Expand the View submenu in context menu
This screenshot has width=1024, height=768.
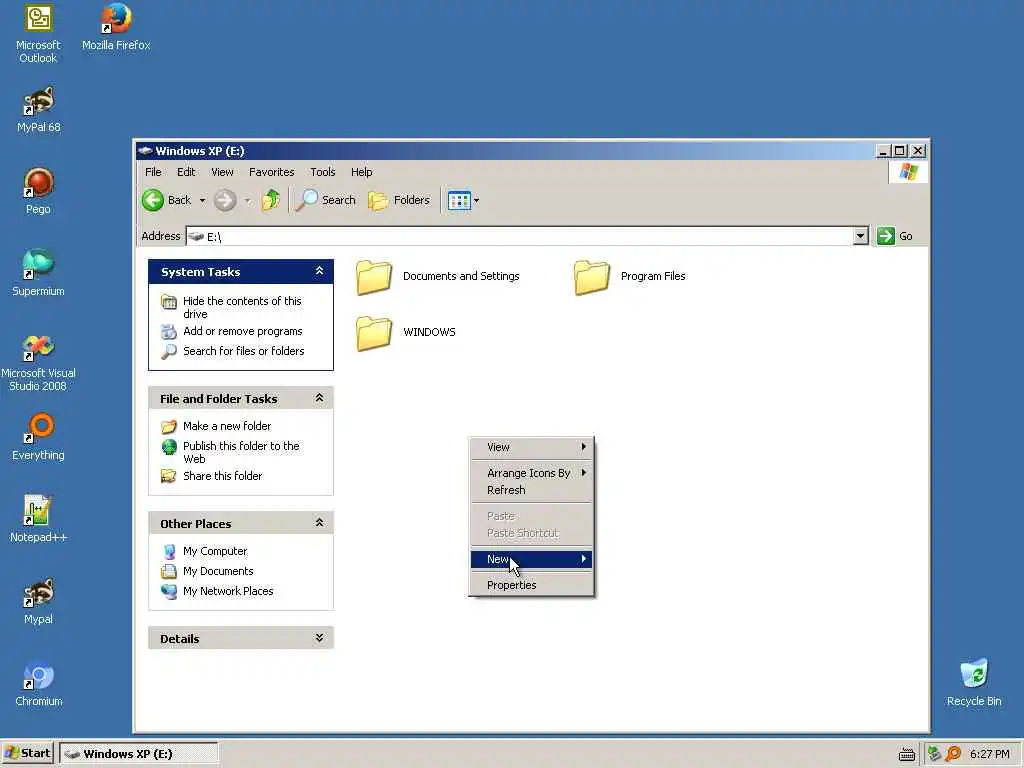pyautogui.click(x=532, y=447)
